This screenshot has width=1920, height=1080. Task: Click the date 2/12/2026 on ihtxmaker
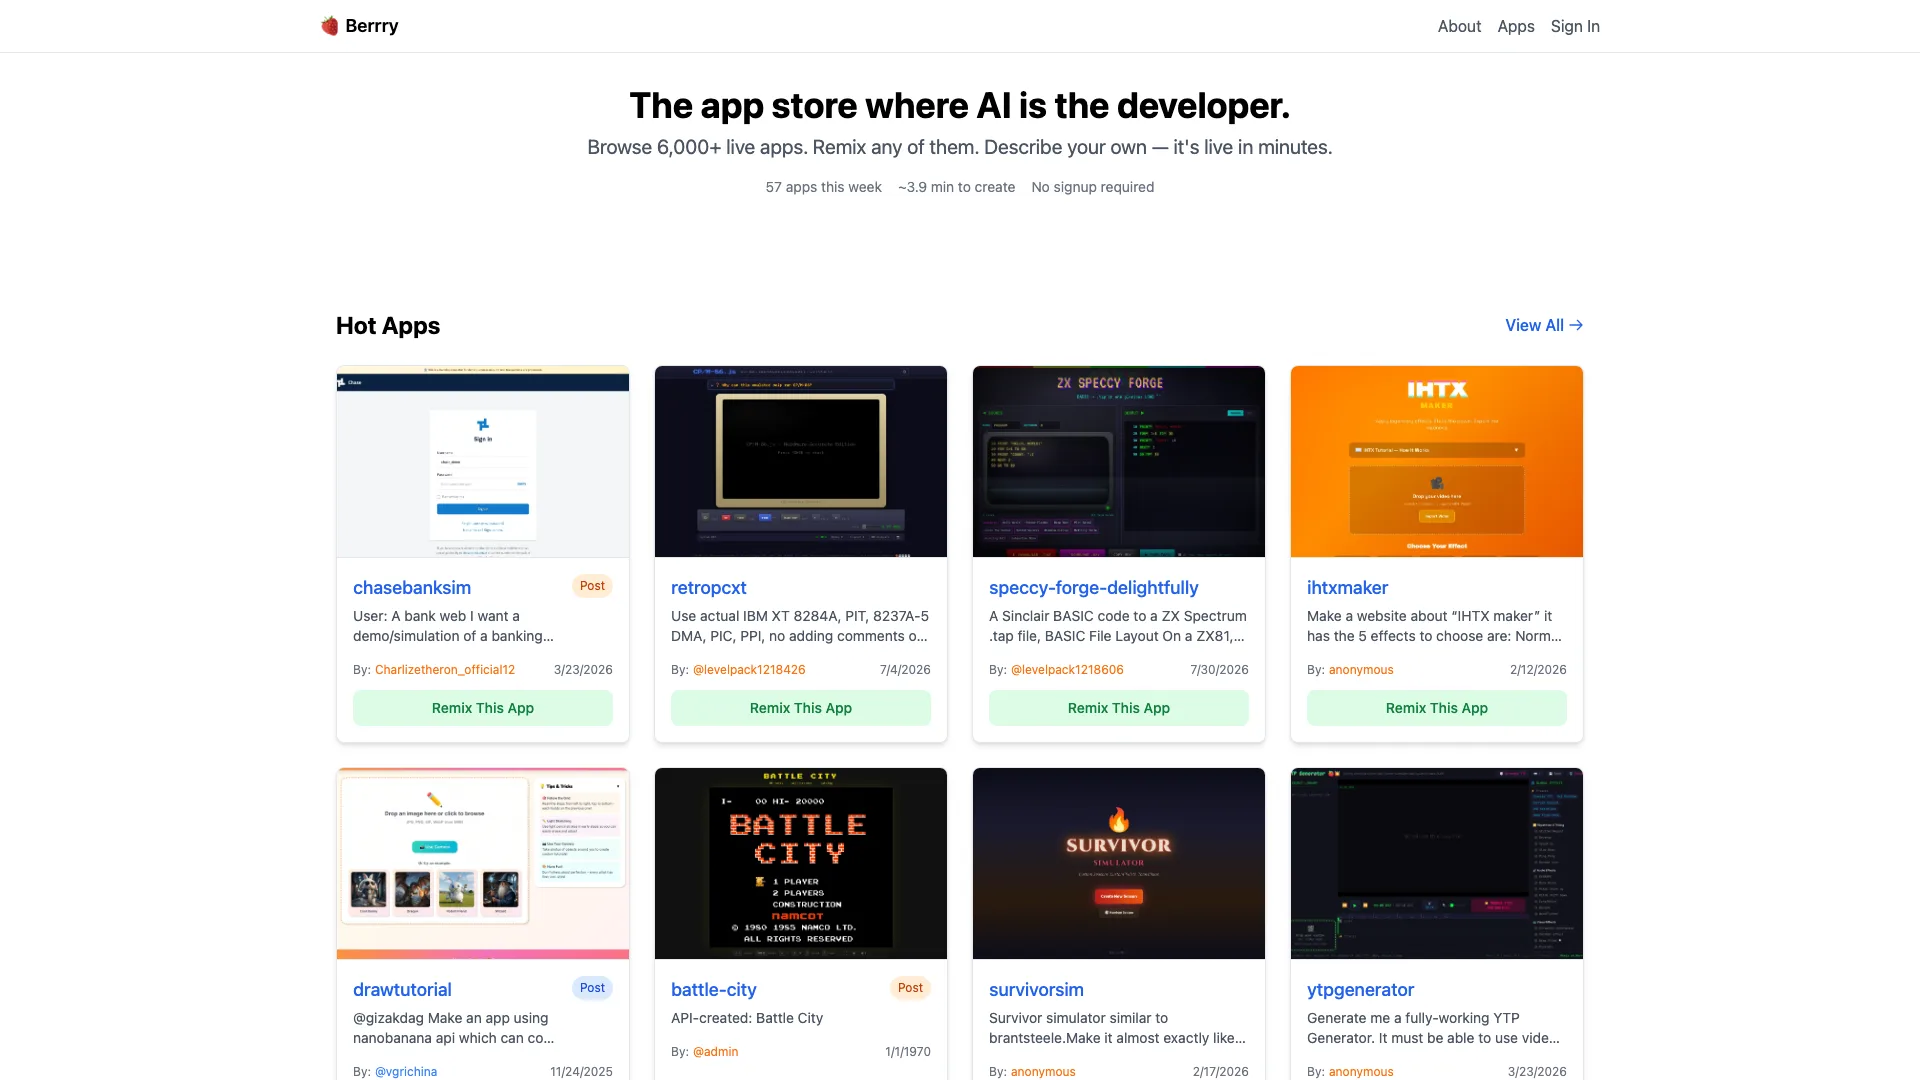click(x=1538, y=670)
